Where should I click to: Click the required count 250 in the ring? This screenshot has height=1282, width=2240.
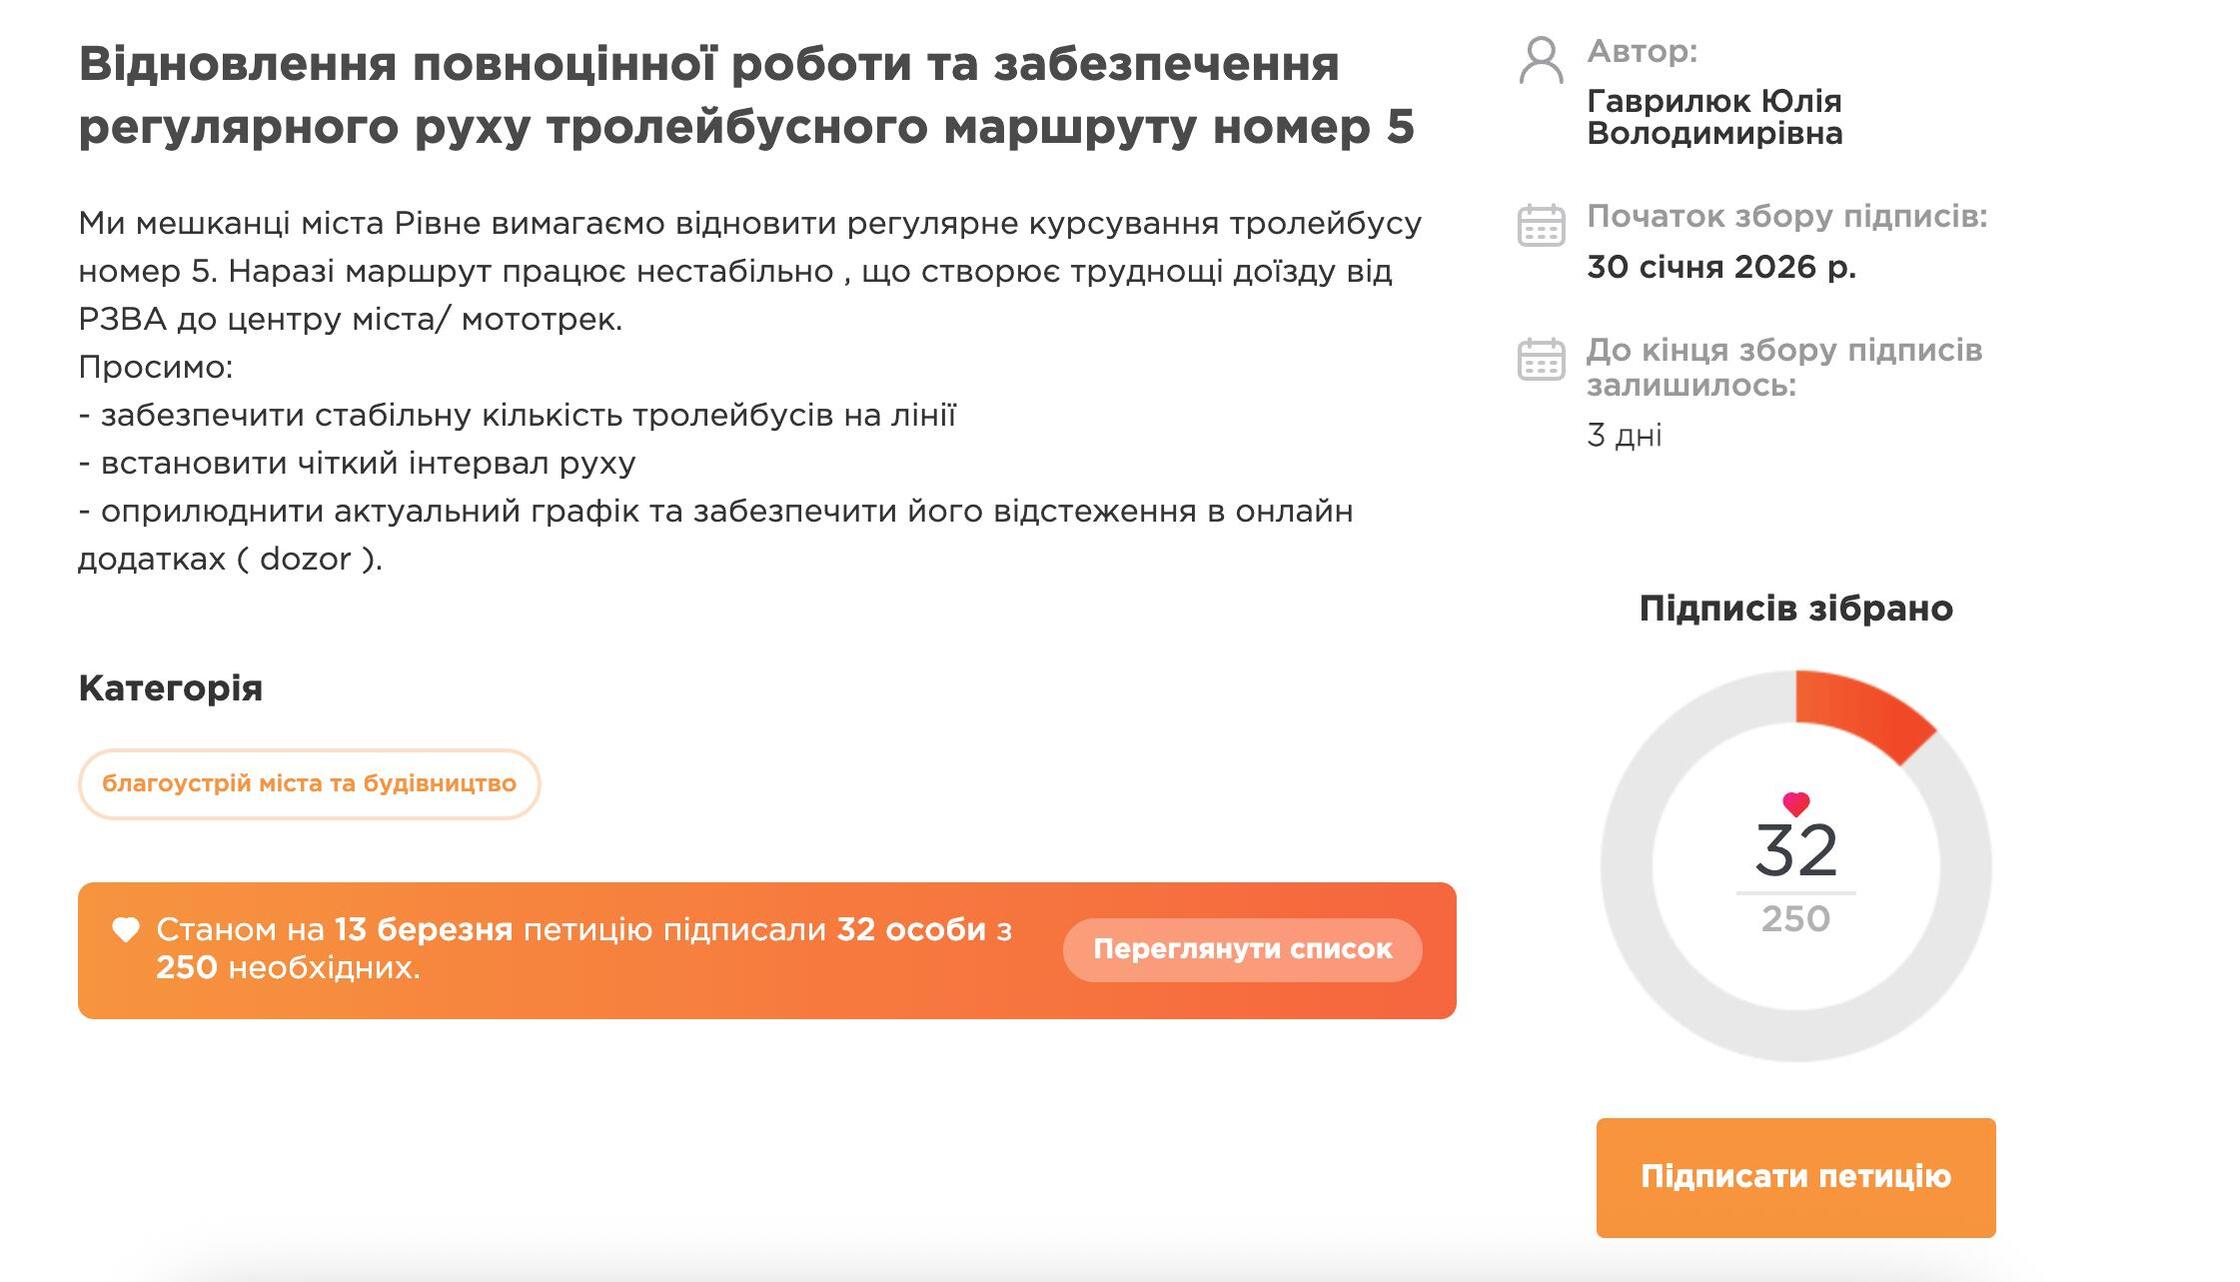pyautogui.click(x=1795, y=919)
